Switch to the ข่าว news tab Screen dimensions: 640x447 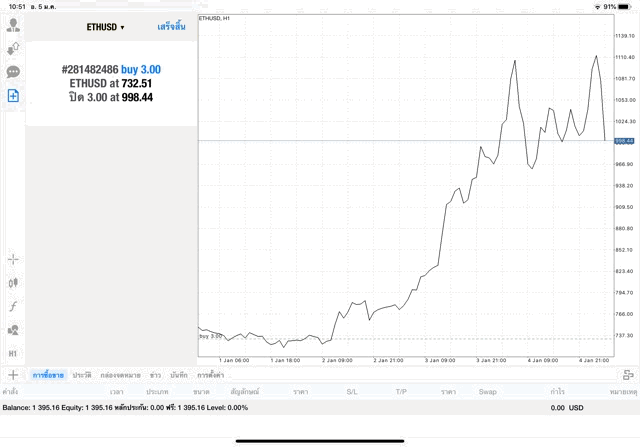pyautogui.click(x=155, y=375)
